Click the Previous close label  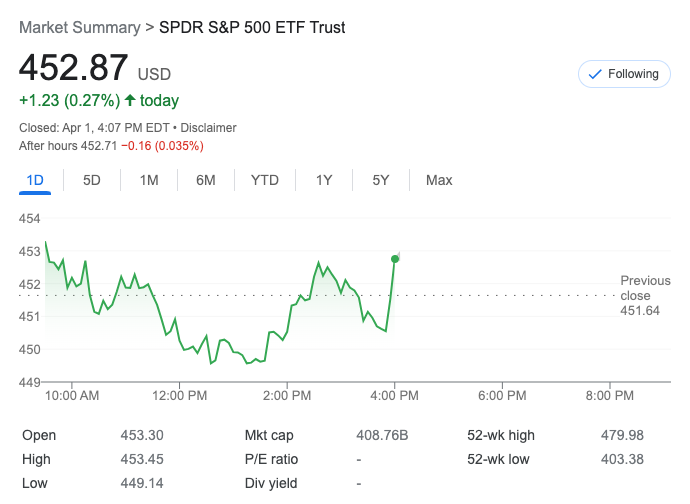tap(645, 288)
